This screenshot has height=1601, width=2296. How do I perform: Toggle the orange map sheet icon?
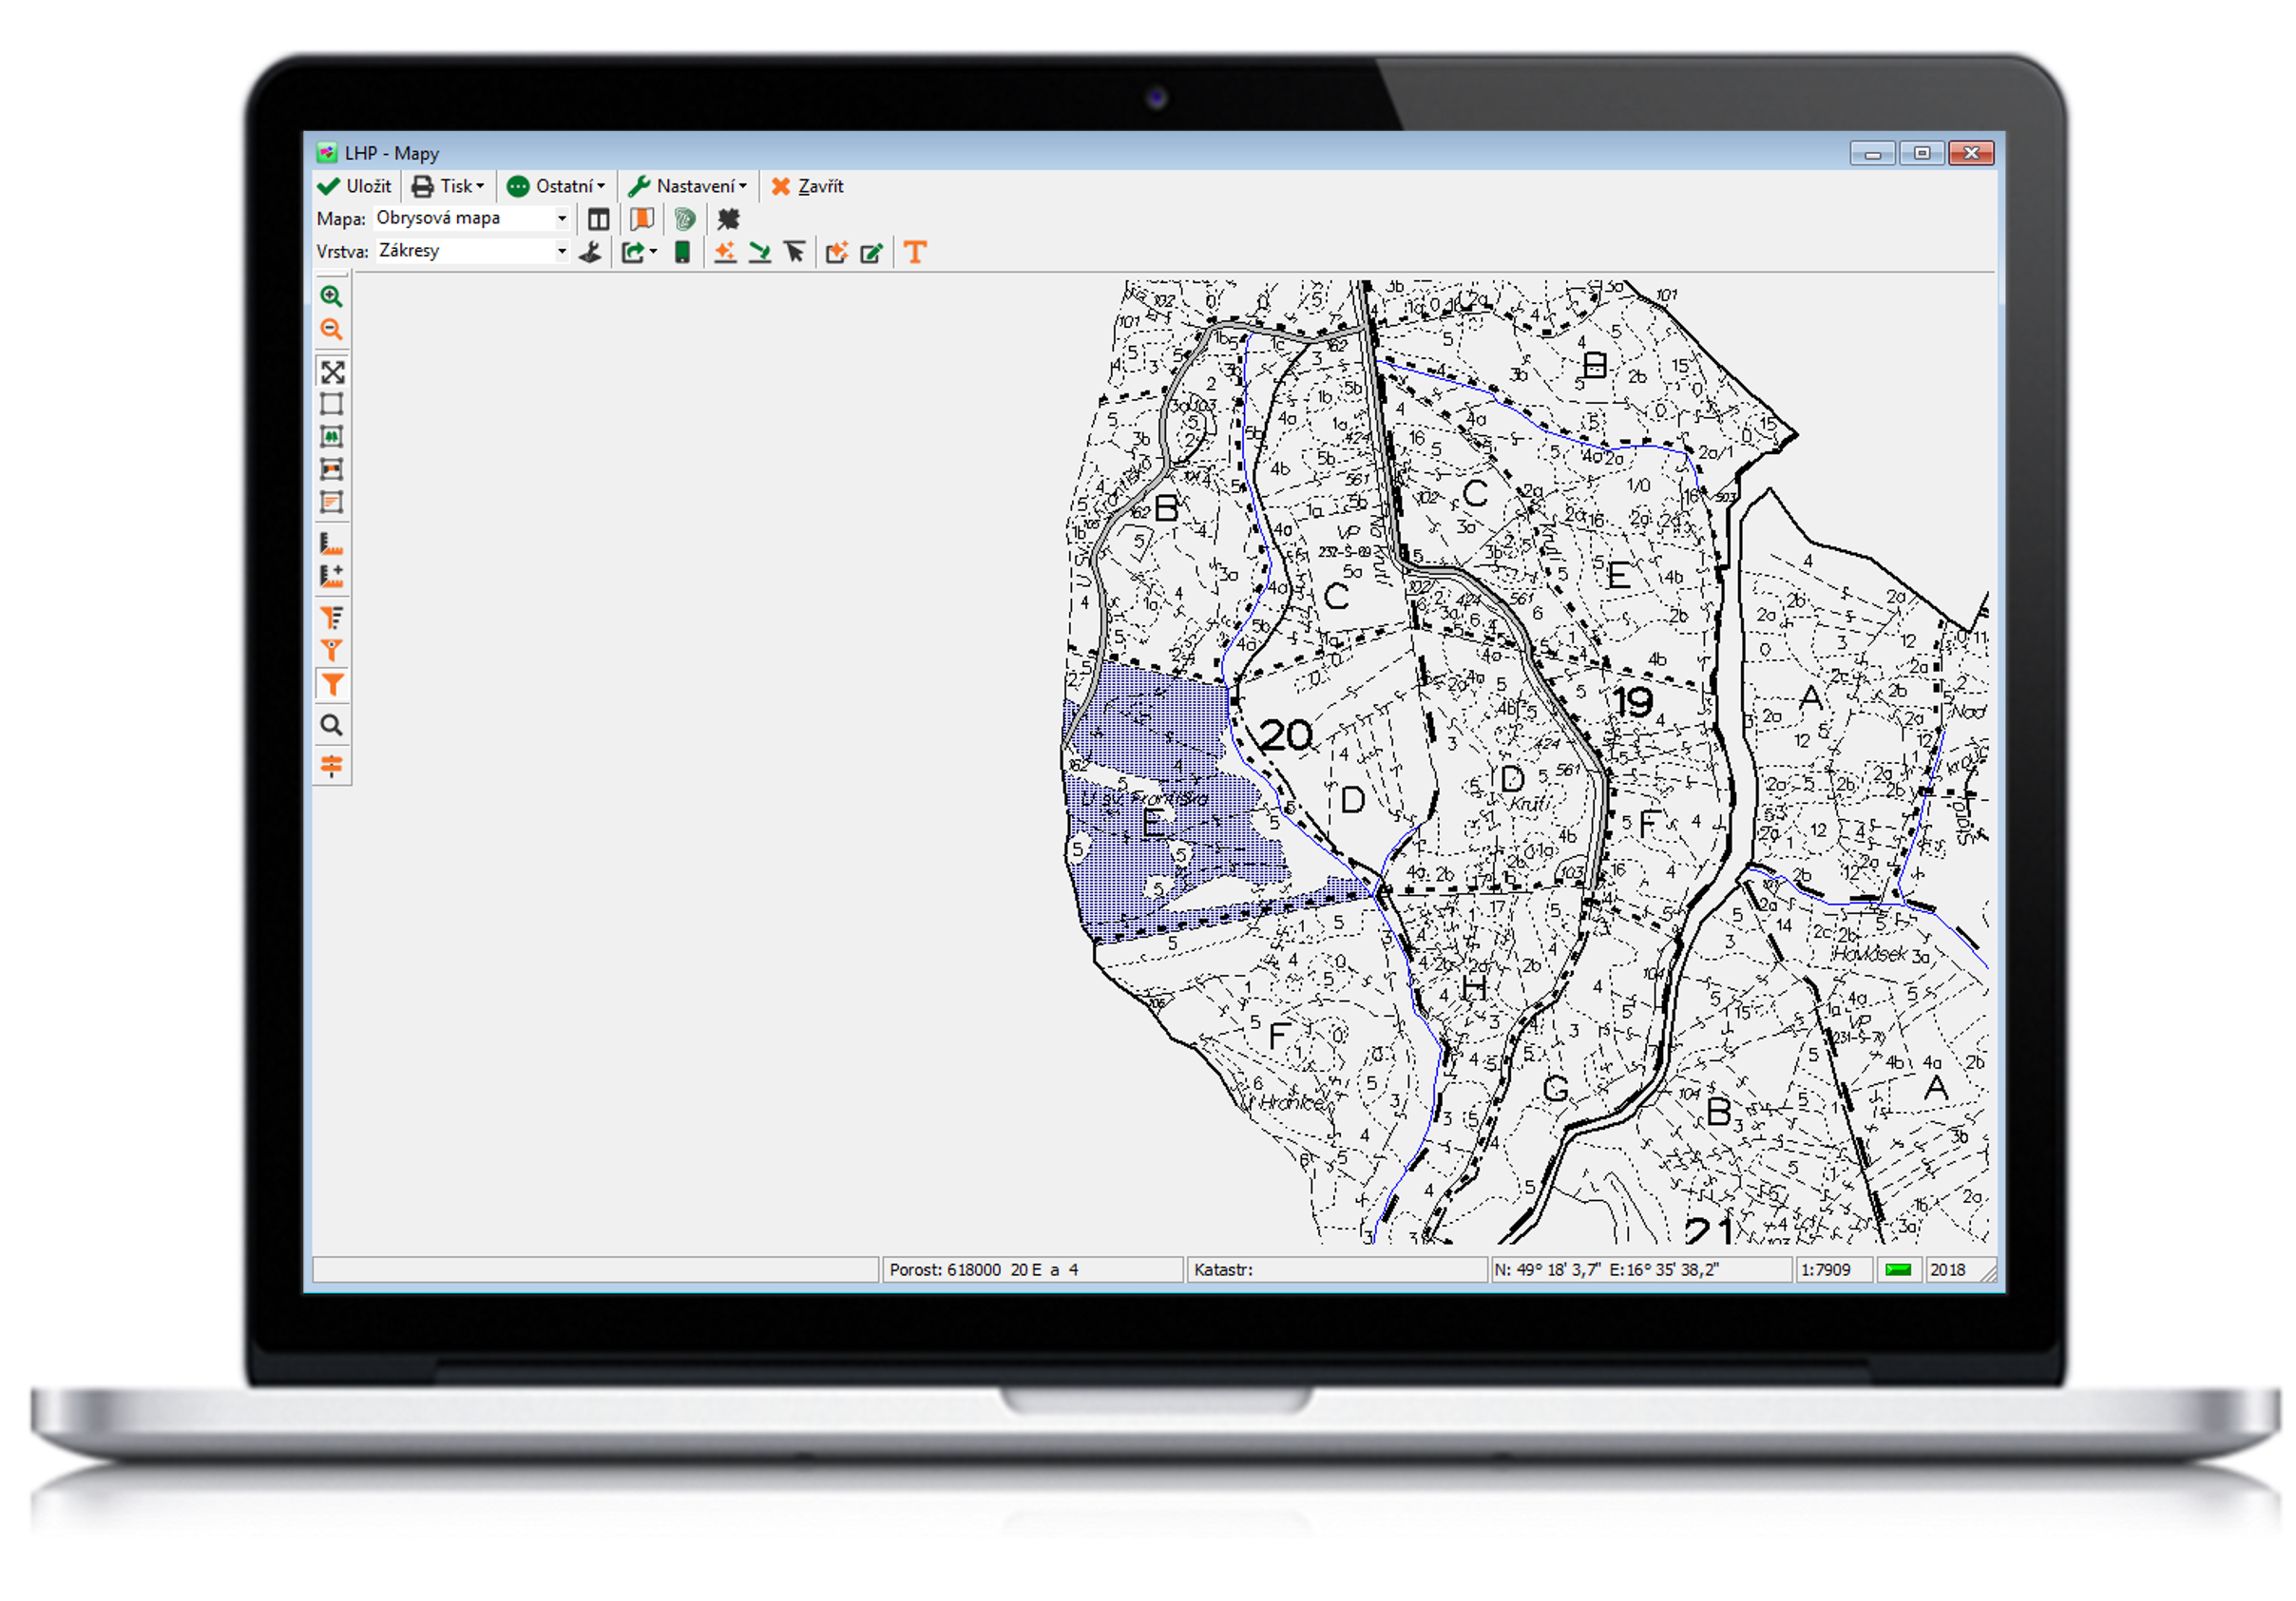coord(642,219)
